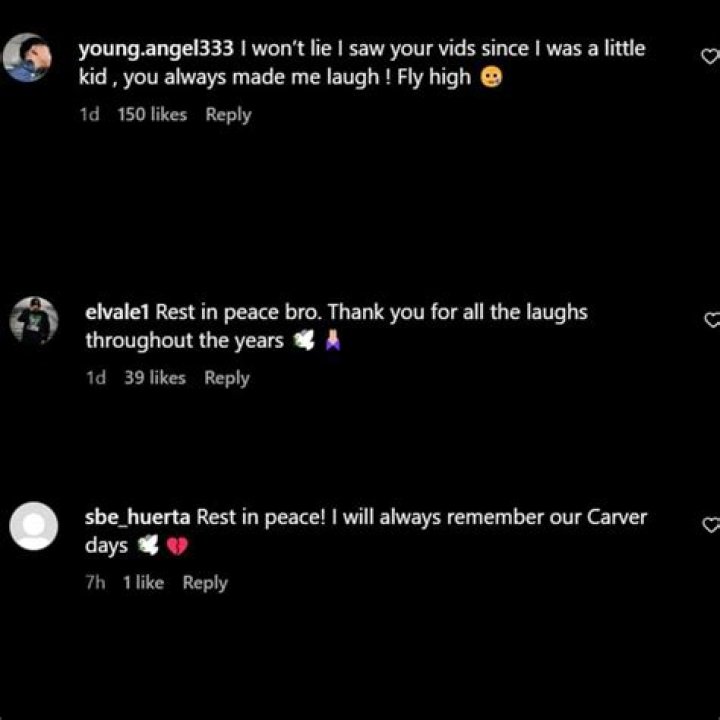This screenshot has height=720, width=720.
Task: Tap heart icon beside elvale1's comment
Action: 713,320
